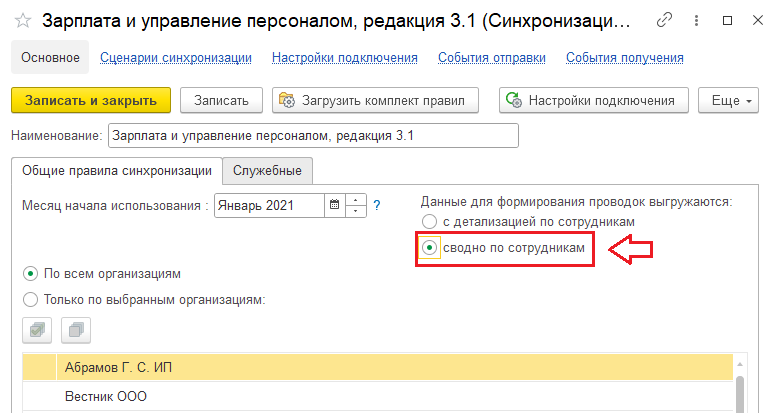The height and width of the screenshot is (413, 772).
Task: Select row 'Абрамов Г. С. ИП'
Action: tap(378, 367)
